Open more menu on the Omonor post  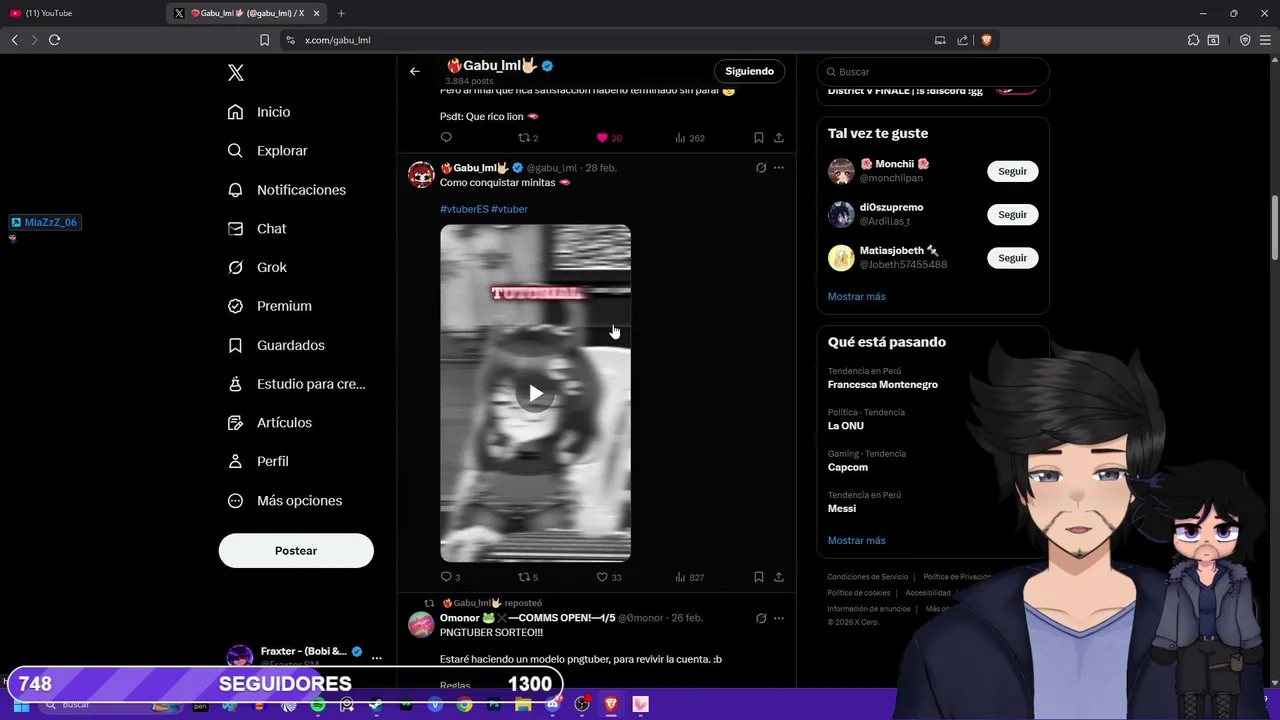click(x=779, y=618)
